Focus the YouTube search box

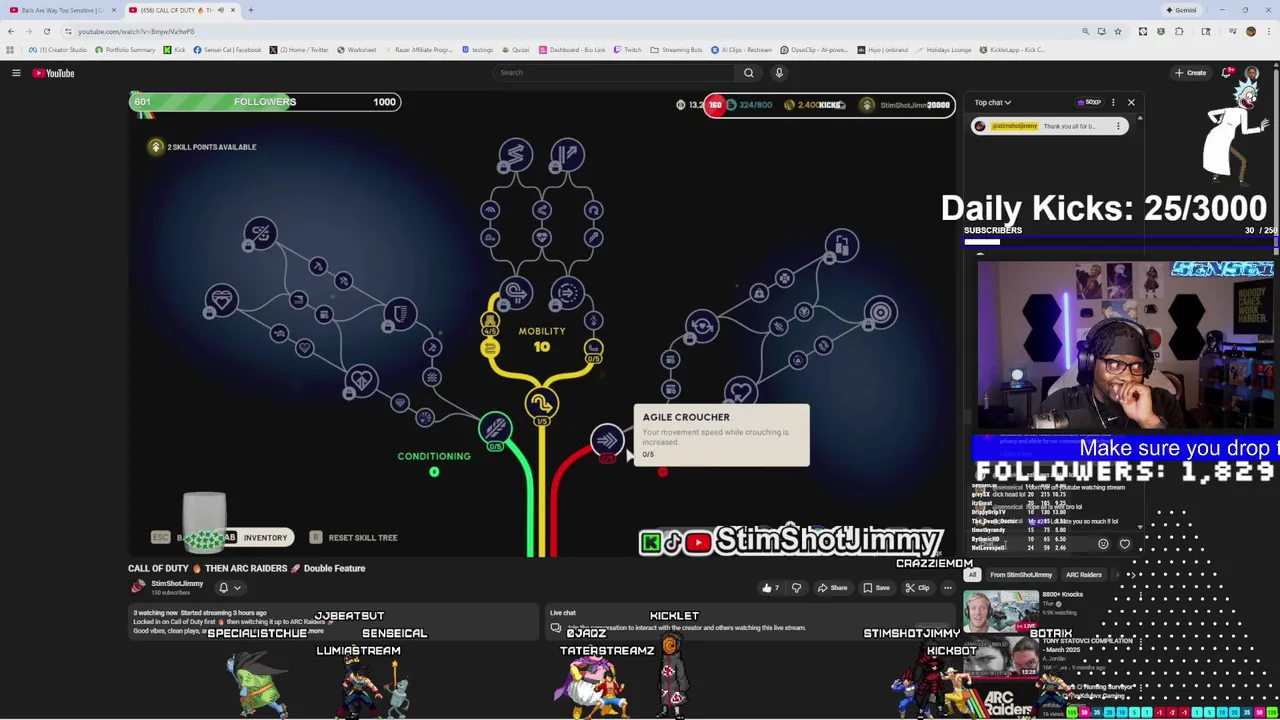(x=615, y=73)
